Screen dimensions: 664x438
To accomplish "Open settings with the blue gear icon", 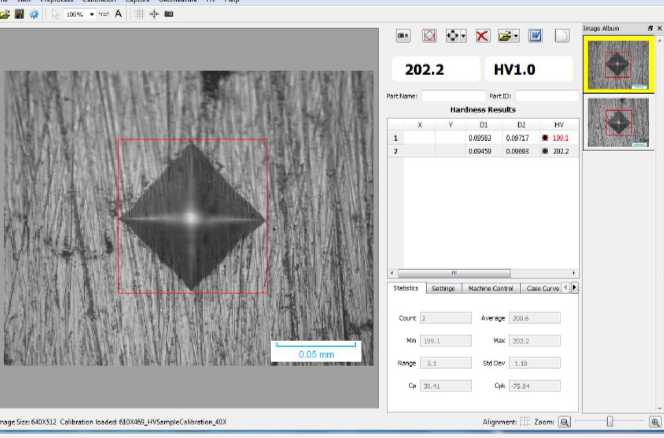I will pos(34,14).
